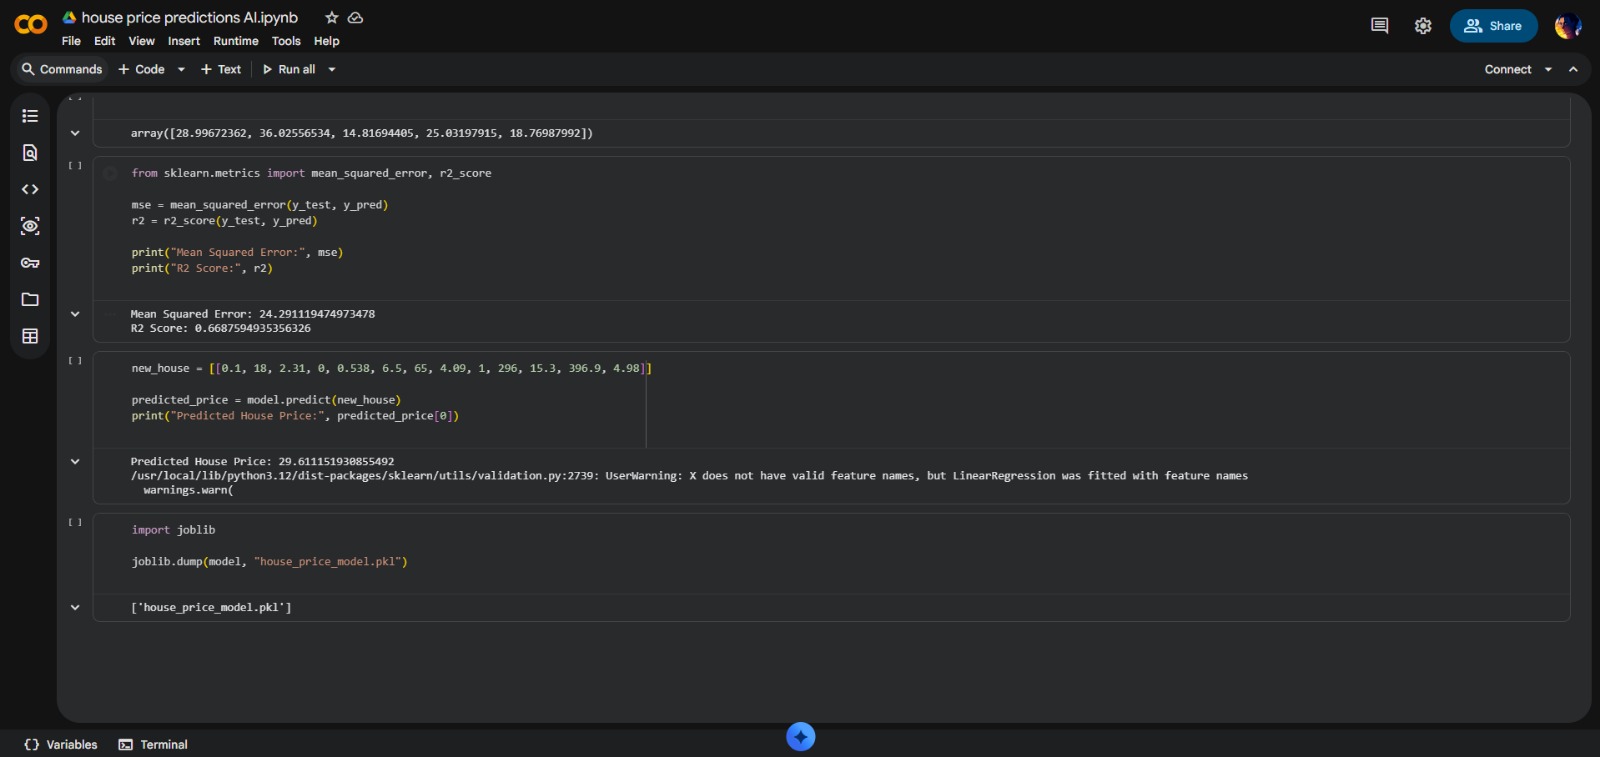The image size is (1600, 757).
Task: Open the Connect options dropdown arrow
Action: (1548, 70)
